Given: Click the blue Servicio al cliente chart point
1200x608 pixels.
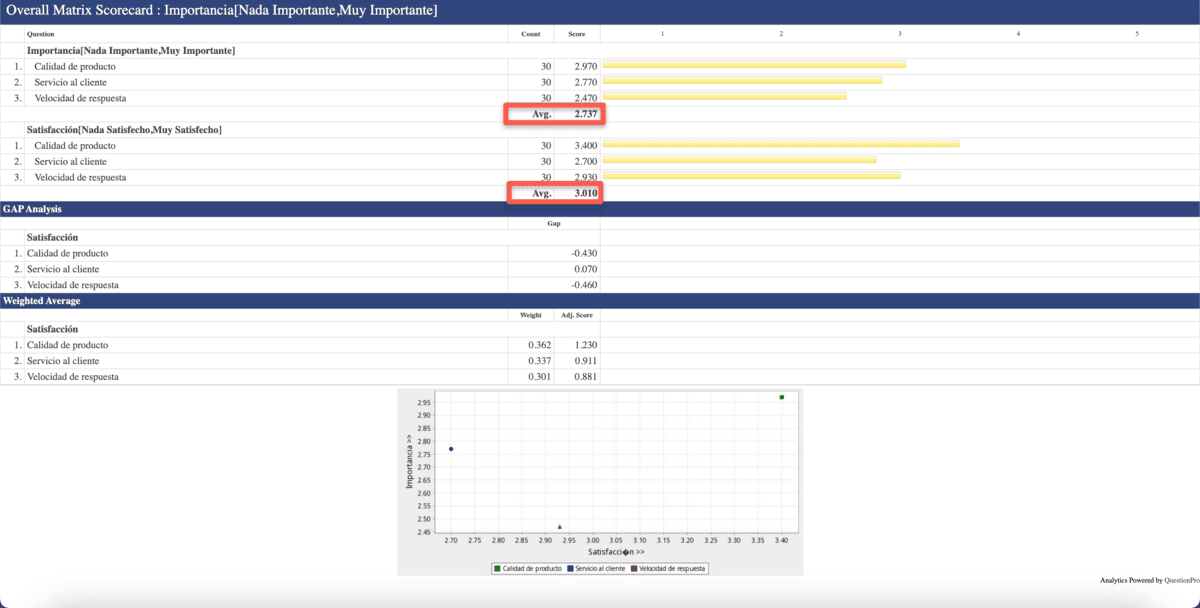Looking at the screenshot, I should (x=451, y=449).
